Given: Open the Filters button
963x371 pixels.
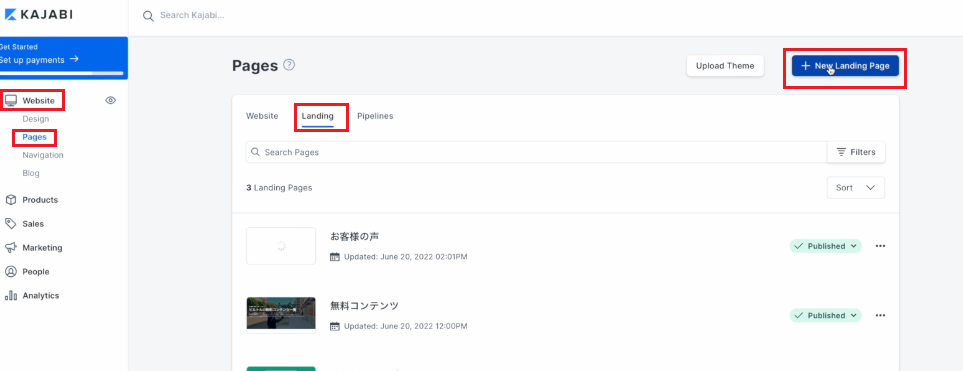Looking at the screenshot, I should (x=856, y=152).
